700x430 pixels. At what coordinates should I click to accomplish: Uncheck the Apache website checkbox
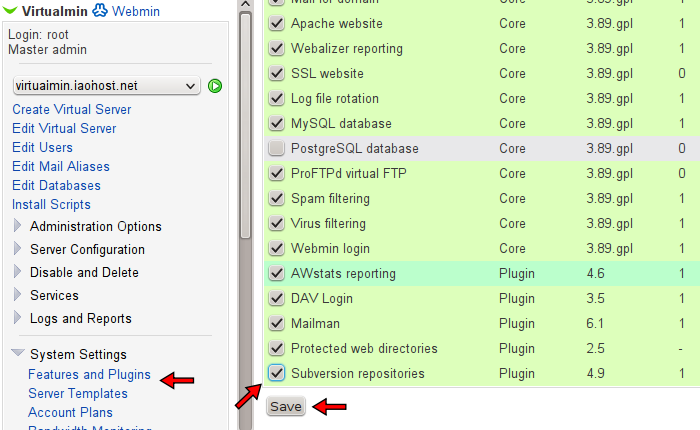point(277,23)
